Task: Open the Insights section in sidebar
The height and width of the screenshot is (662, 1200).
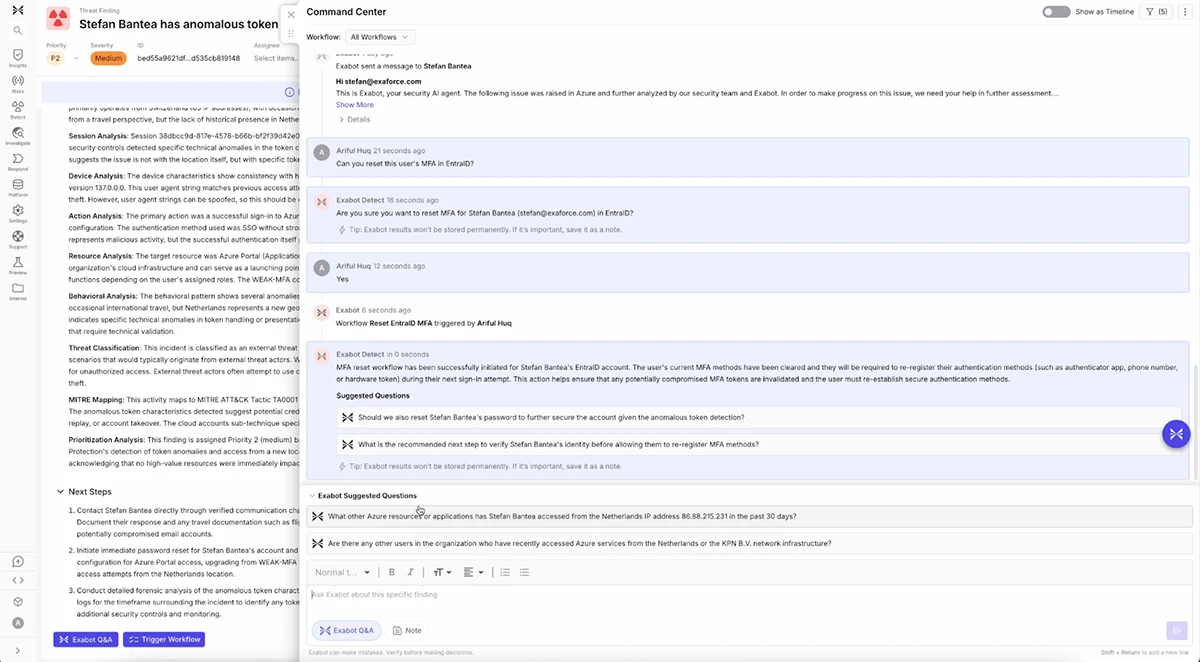Action: 18,56
